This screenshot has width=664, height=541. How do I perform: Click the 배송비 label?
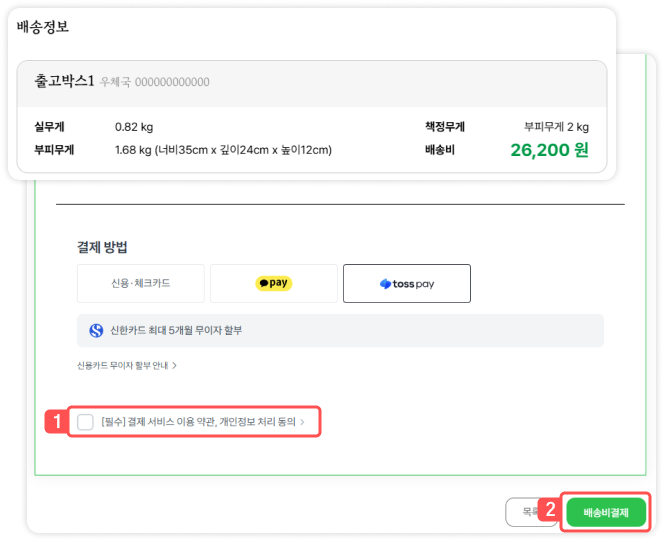[440, 150]
